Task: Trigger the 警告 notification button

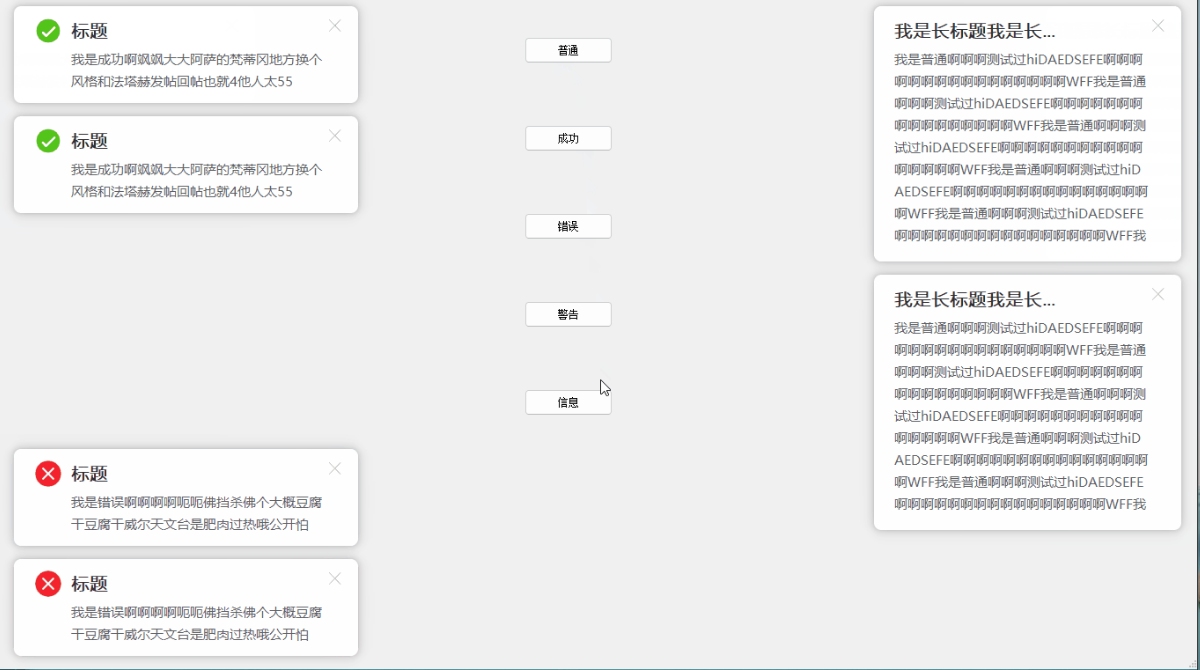Action: pos(568,314)
